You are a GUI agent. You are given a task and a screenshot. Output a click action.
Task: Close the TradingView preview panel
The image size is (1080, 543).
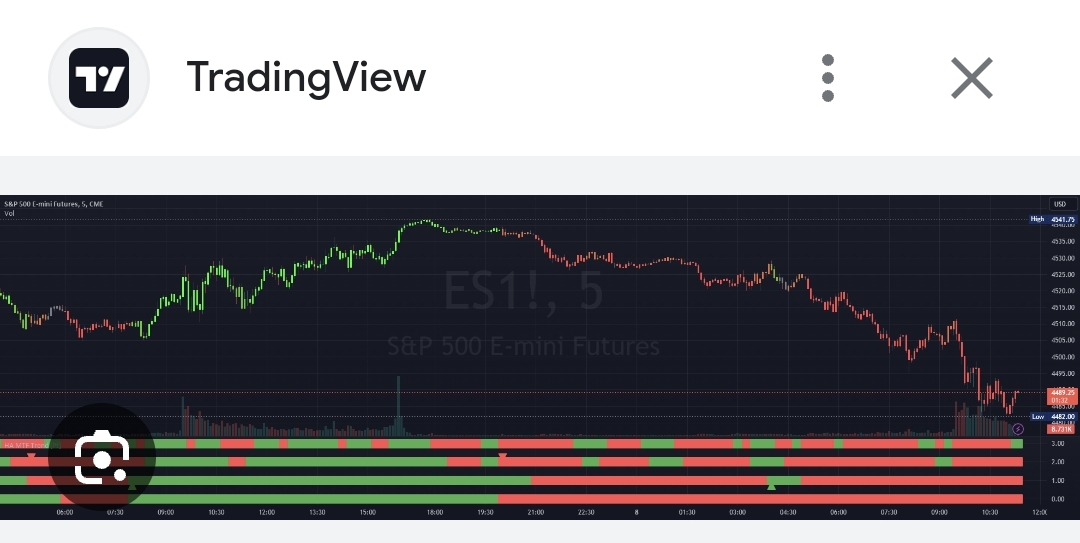tap(971, 78)
